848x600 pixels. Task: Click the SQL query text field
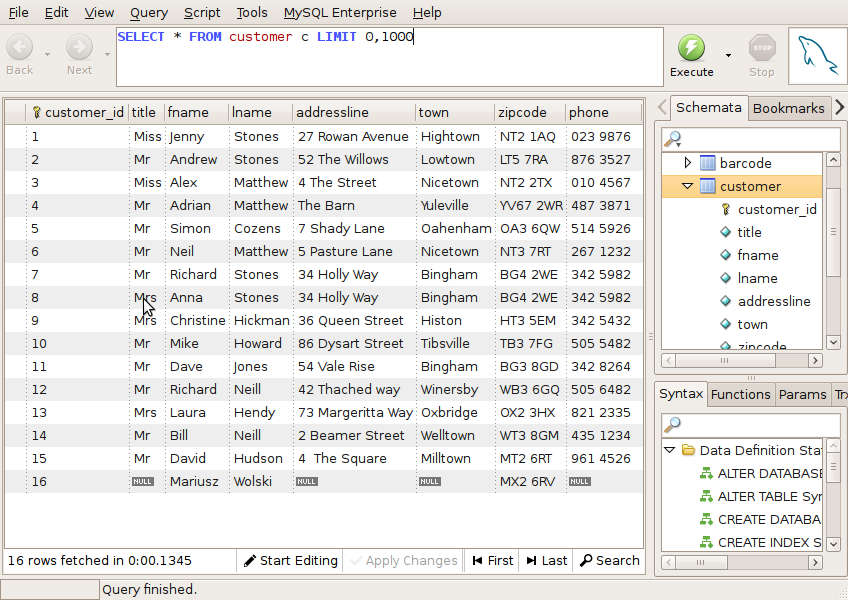pyautogui.click(x=389, y=57)
